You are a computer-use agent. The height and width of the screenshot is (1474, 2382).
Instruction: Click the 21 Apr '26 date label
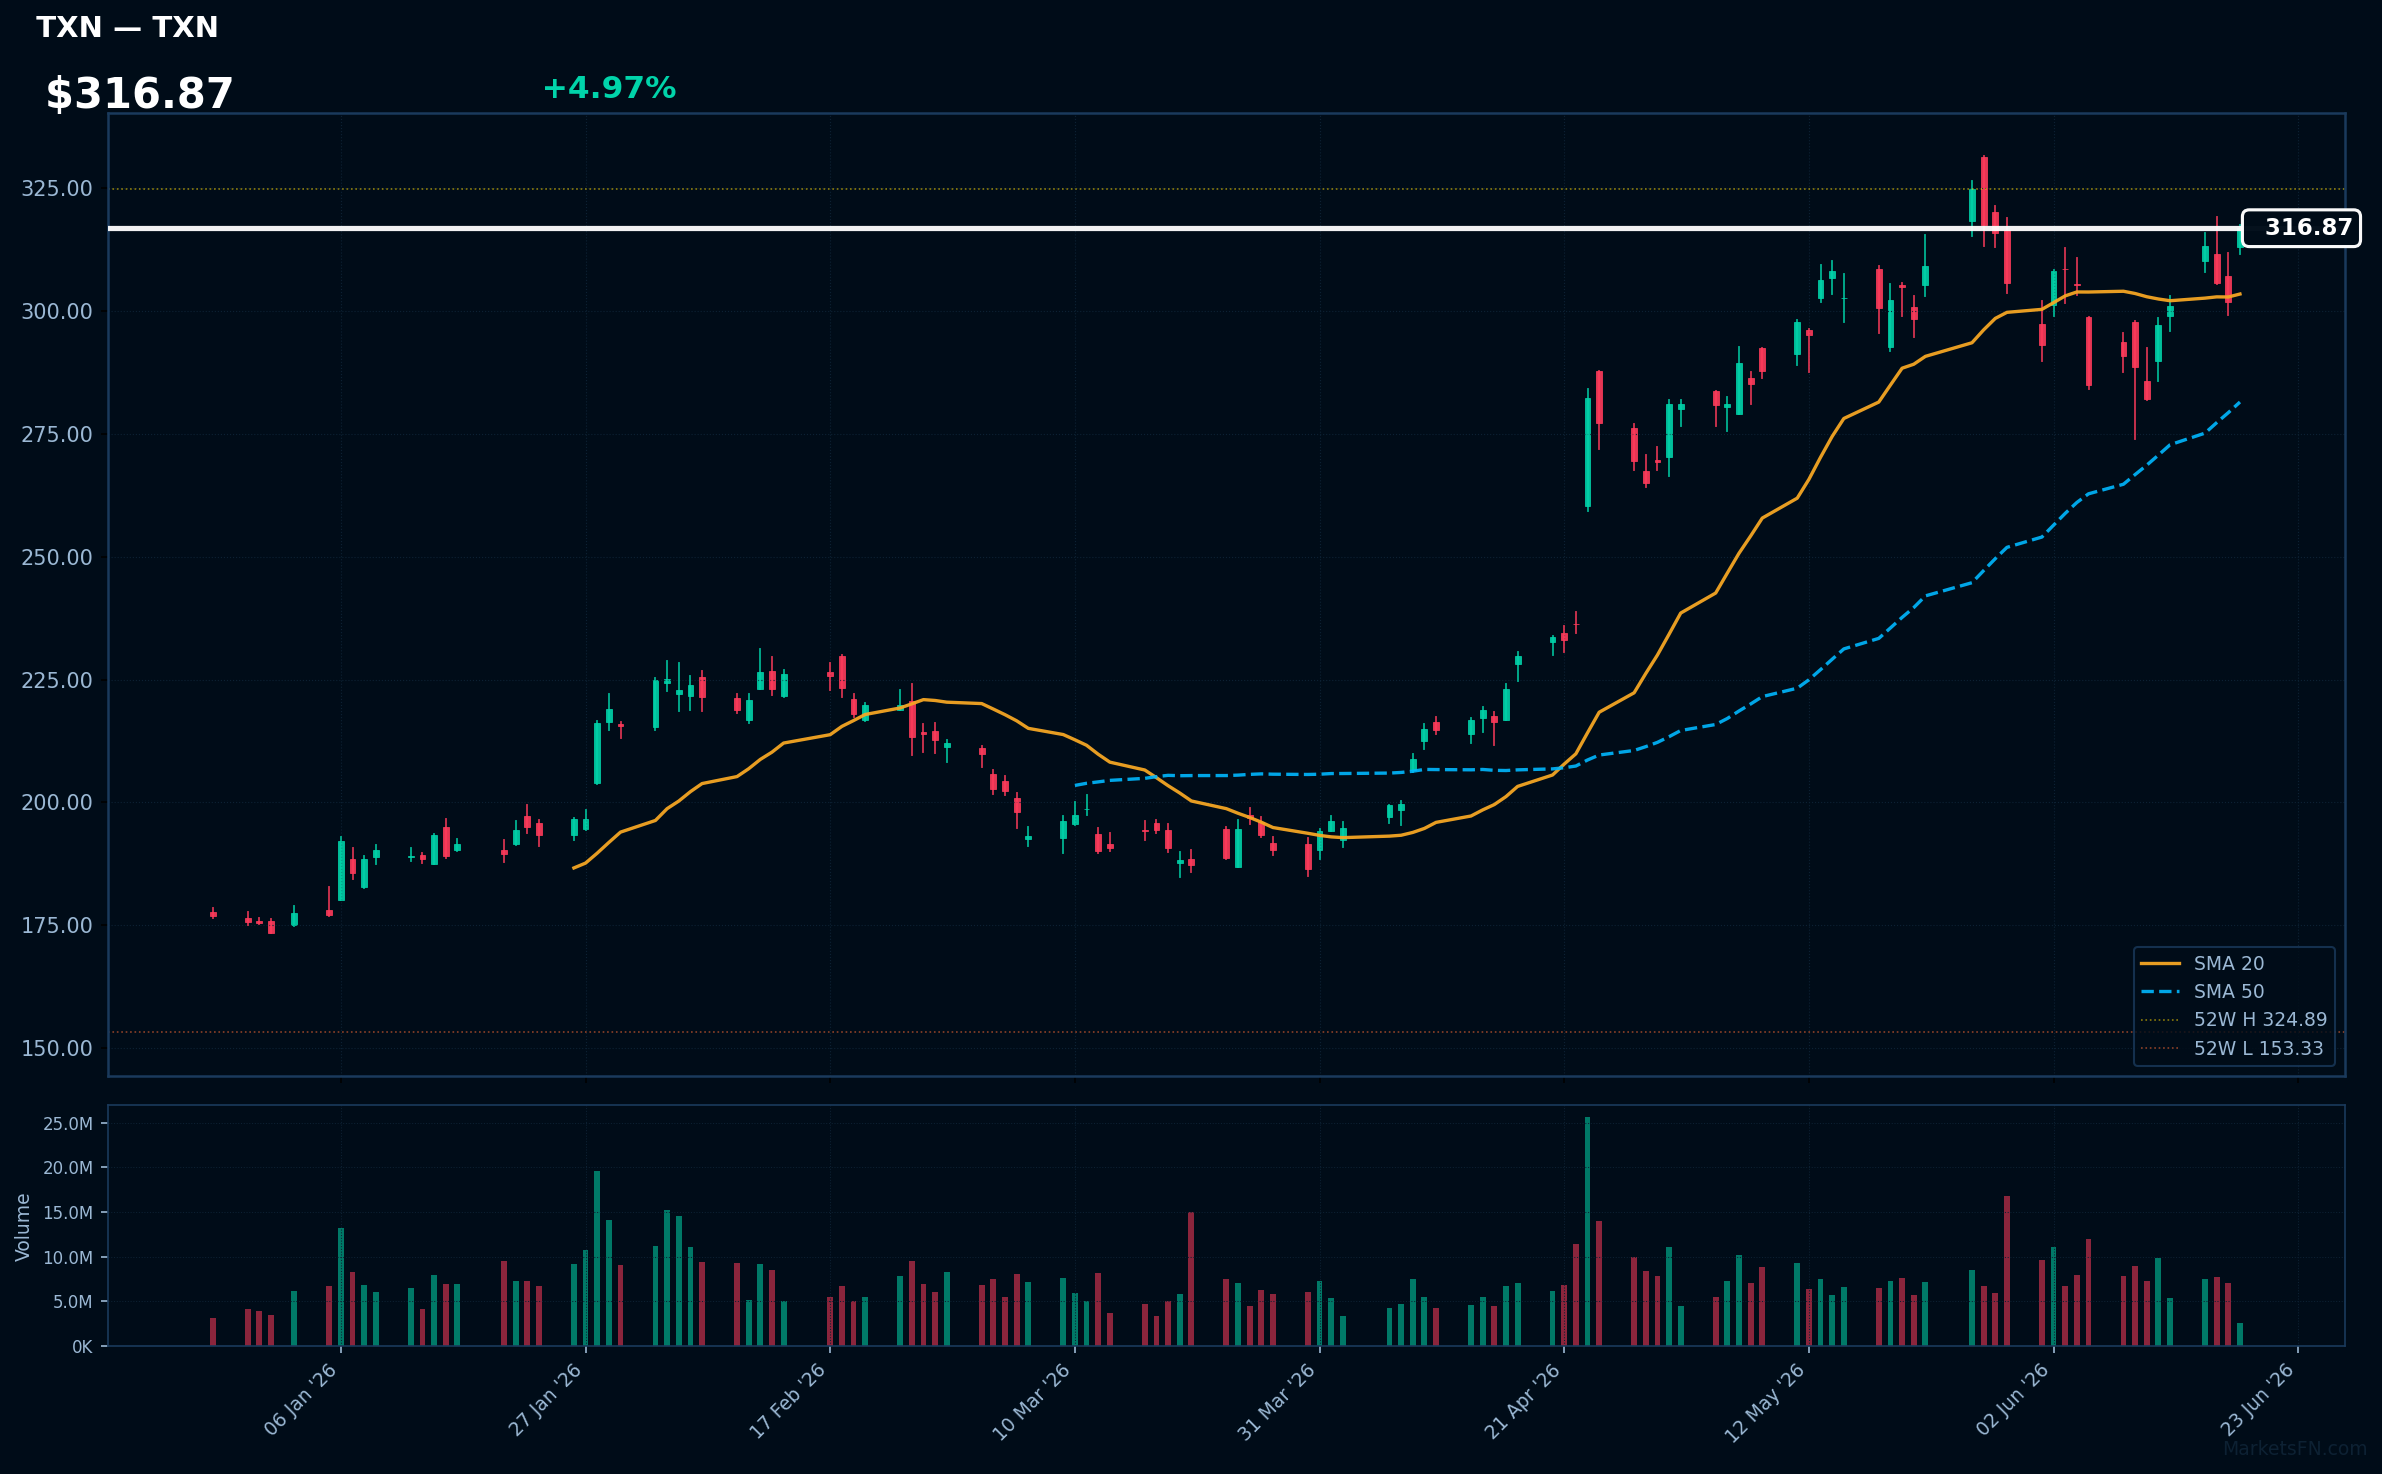point(1523,1400)
